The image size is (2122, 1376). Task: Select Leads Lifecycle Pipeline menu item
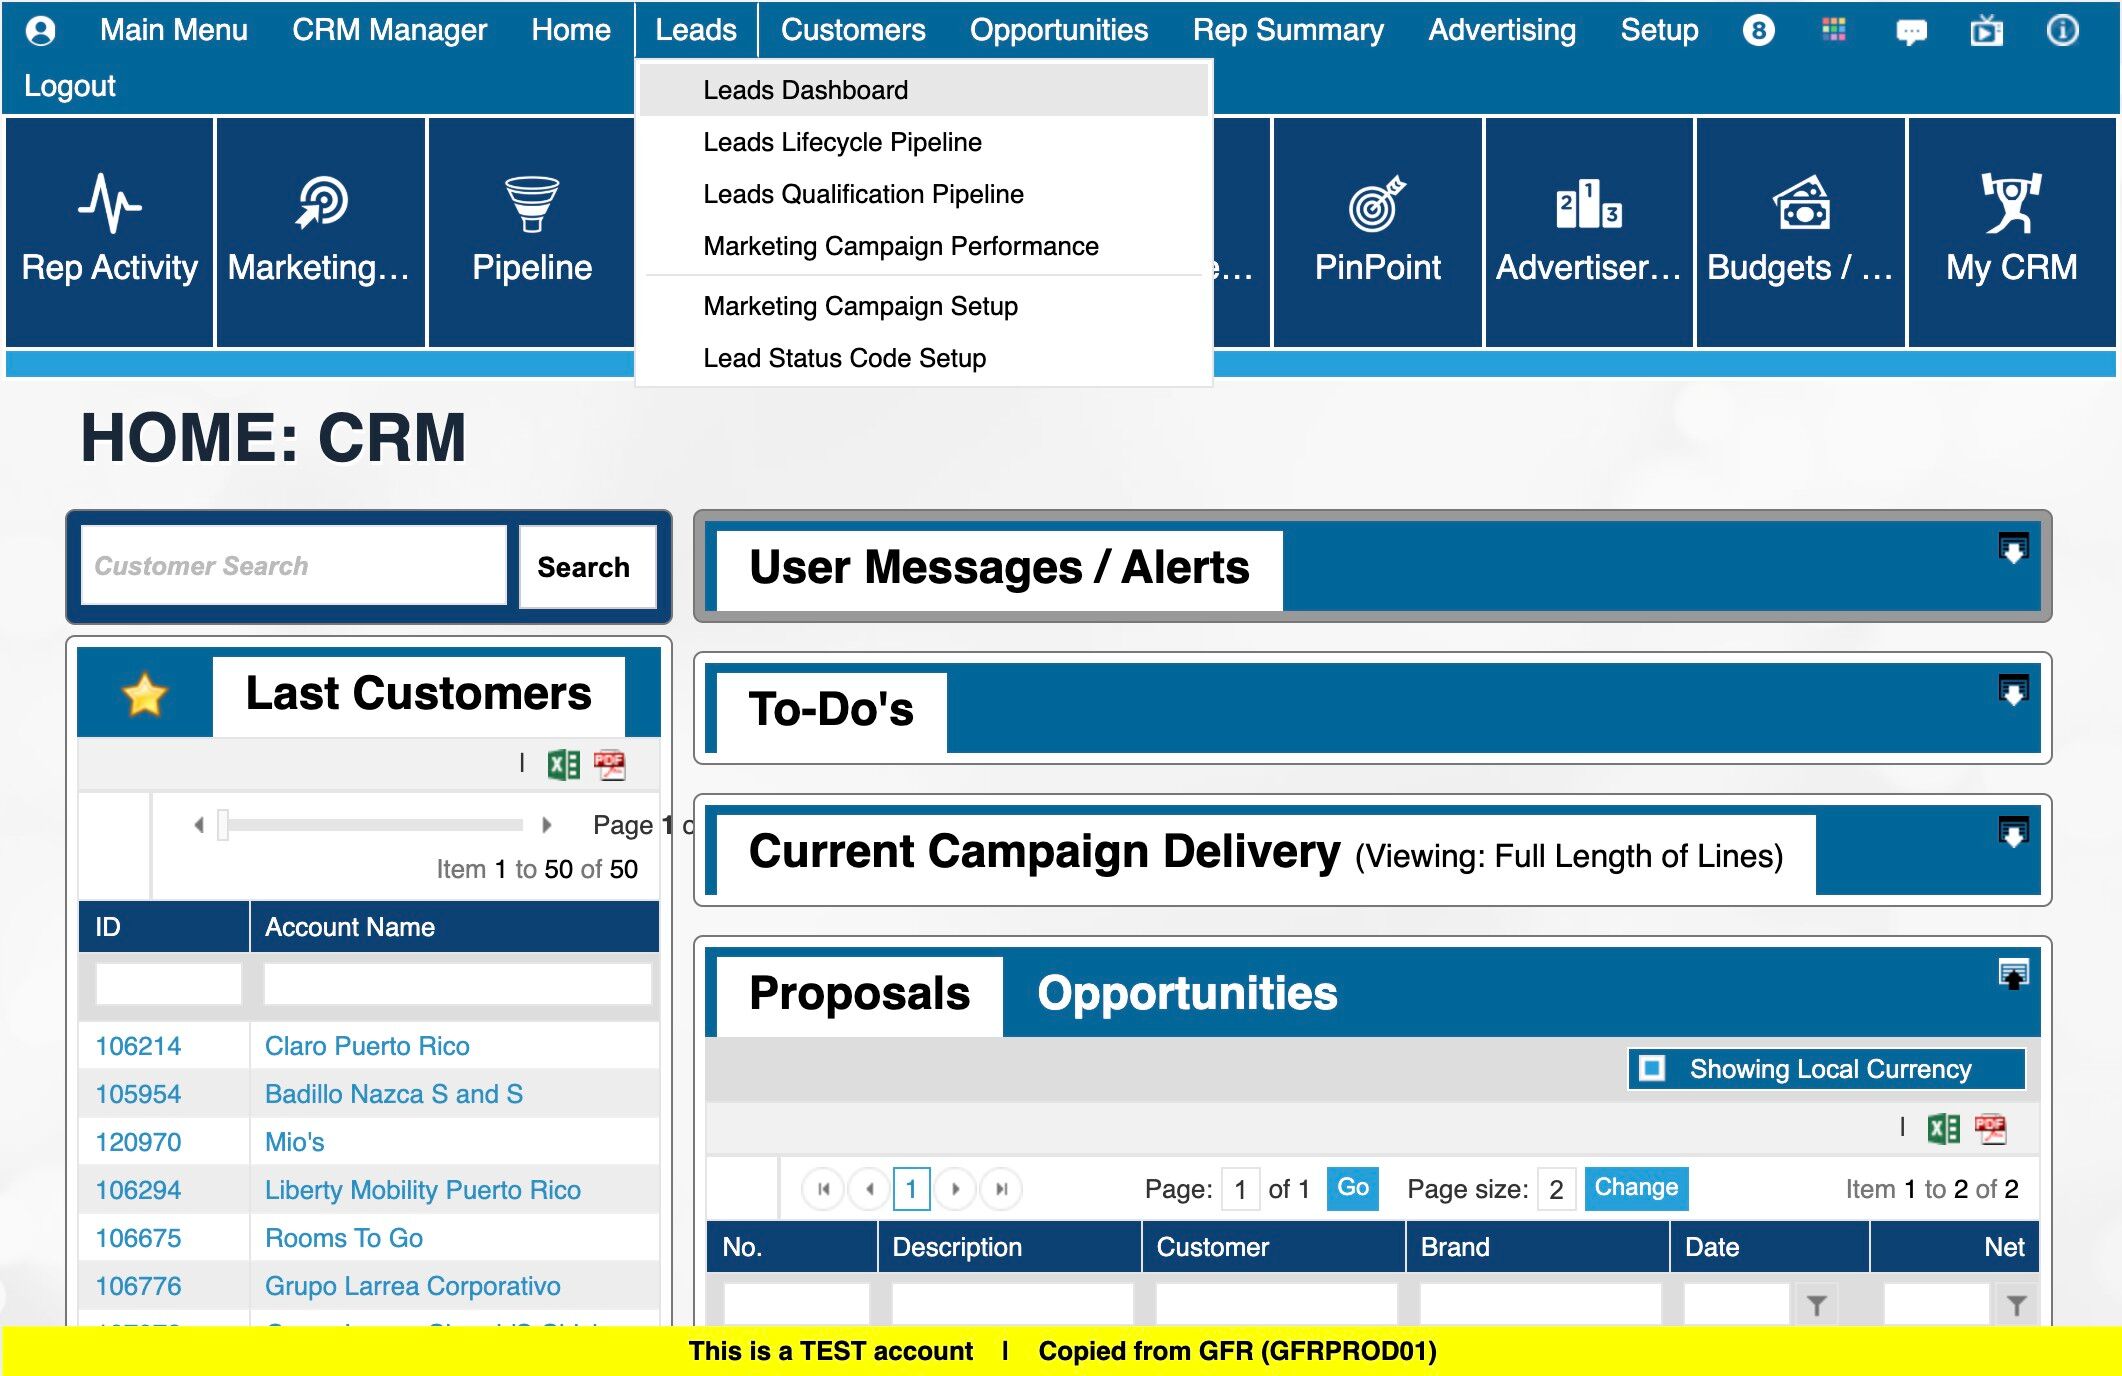pos(842,142)
